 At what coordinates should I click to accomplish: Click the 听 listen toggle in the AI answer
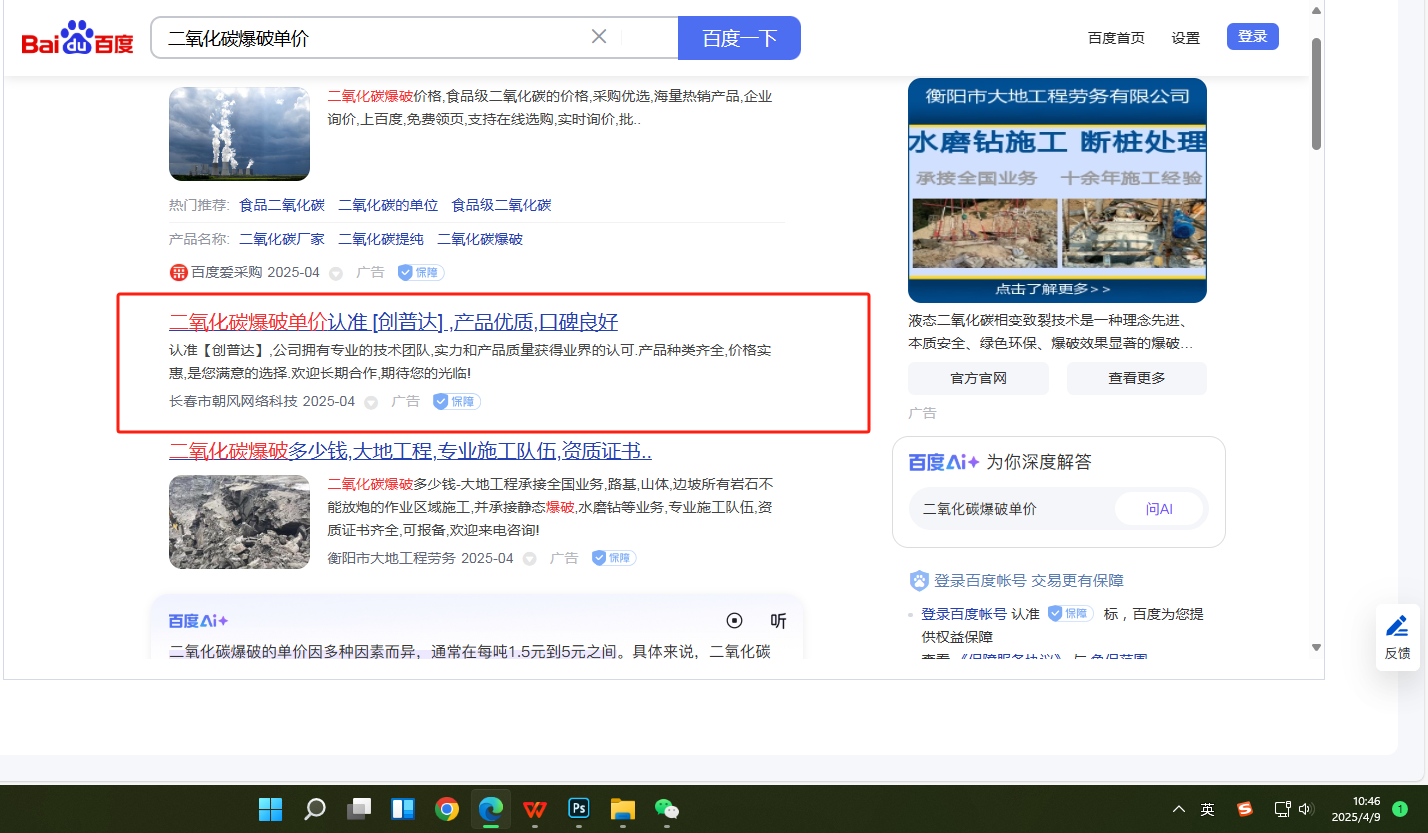coord(778,621)
